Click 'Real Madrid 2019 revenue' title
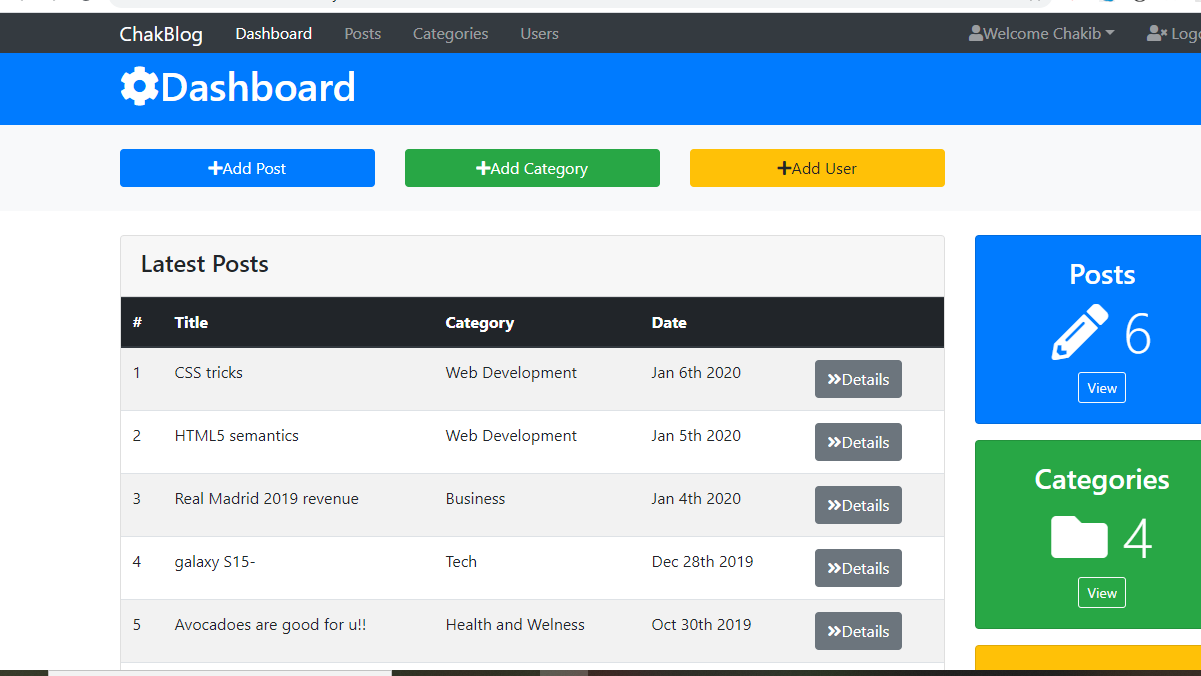Viewport: 1201px width, 676px height. tap(267, 499)
